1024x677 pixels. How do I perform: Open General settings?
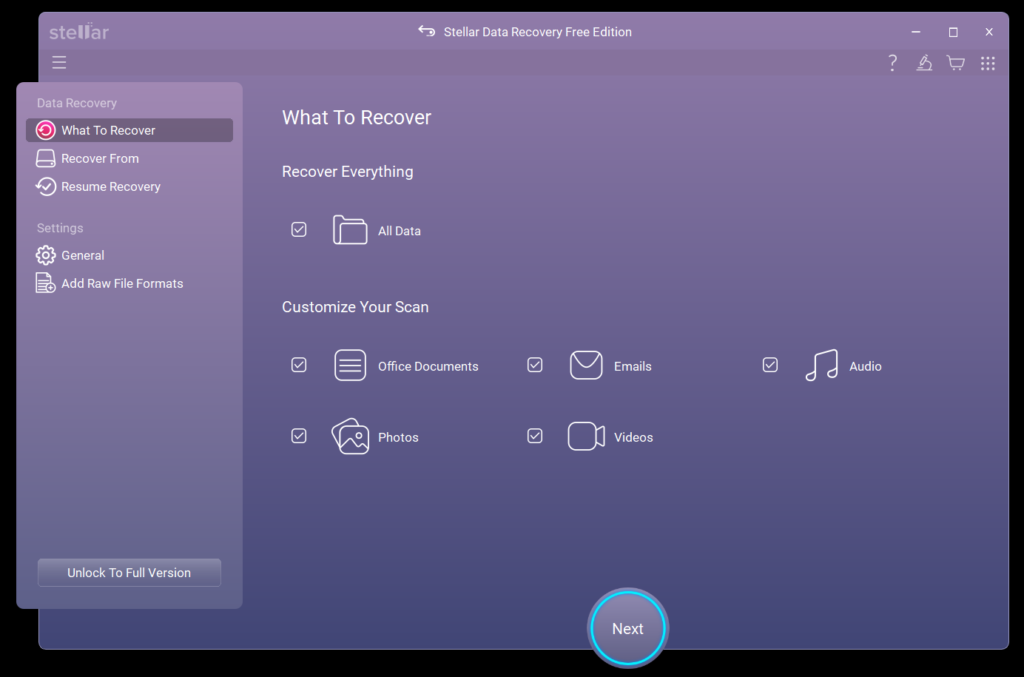click(x=82, y=255)
